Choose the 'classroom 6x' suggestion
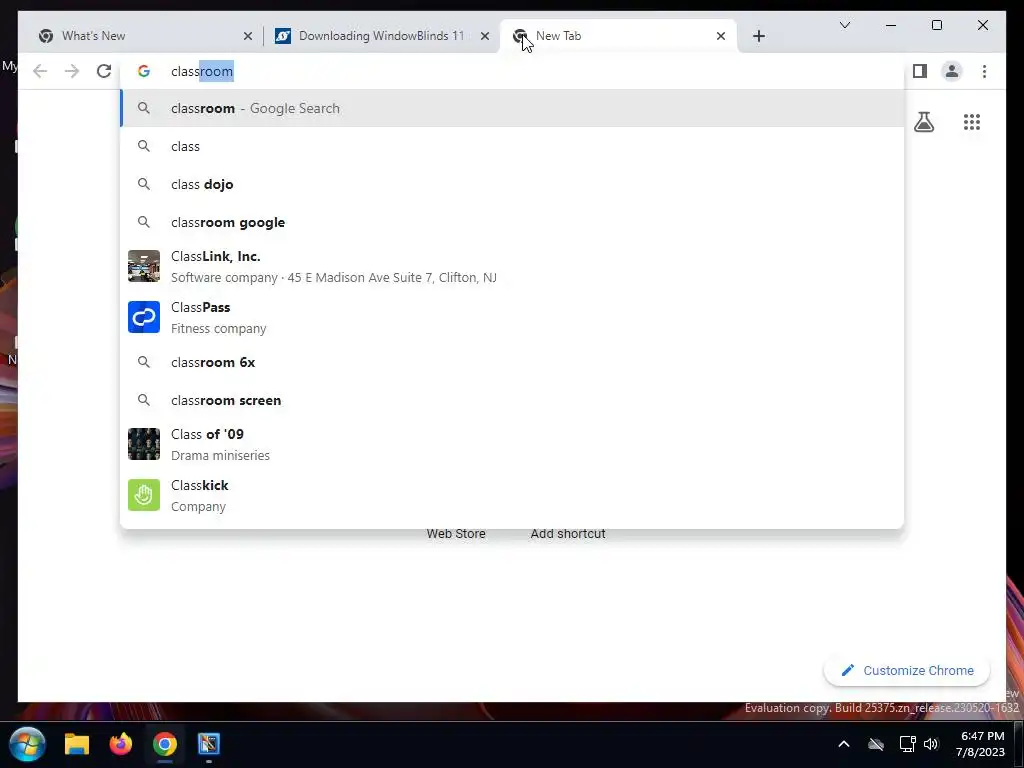 click(512, 362)
